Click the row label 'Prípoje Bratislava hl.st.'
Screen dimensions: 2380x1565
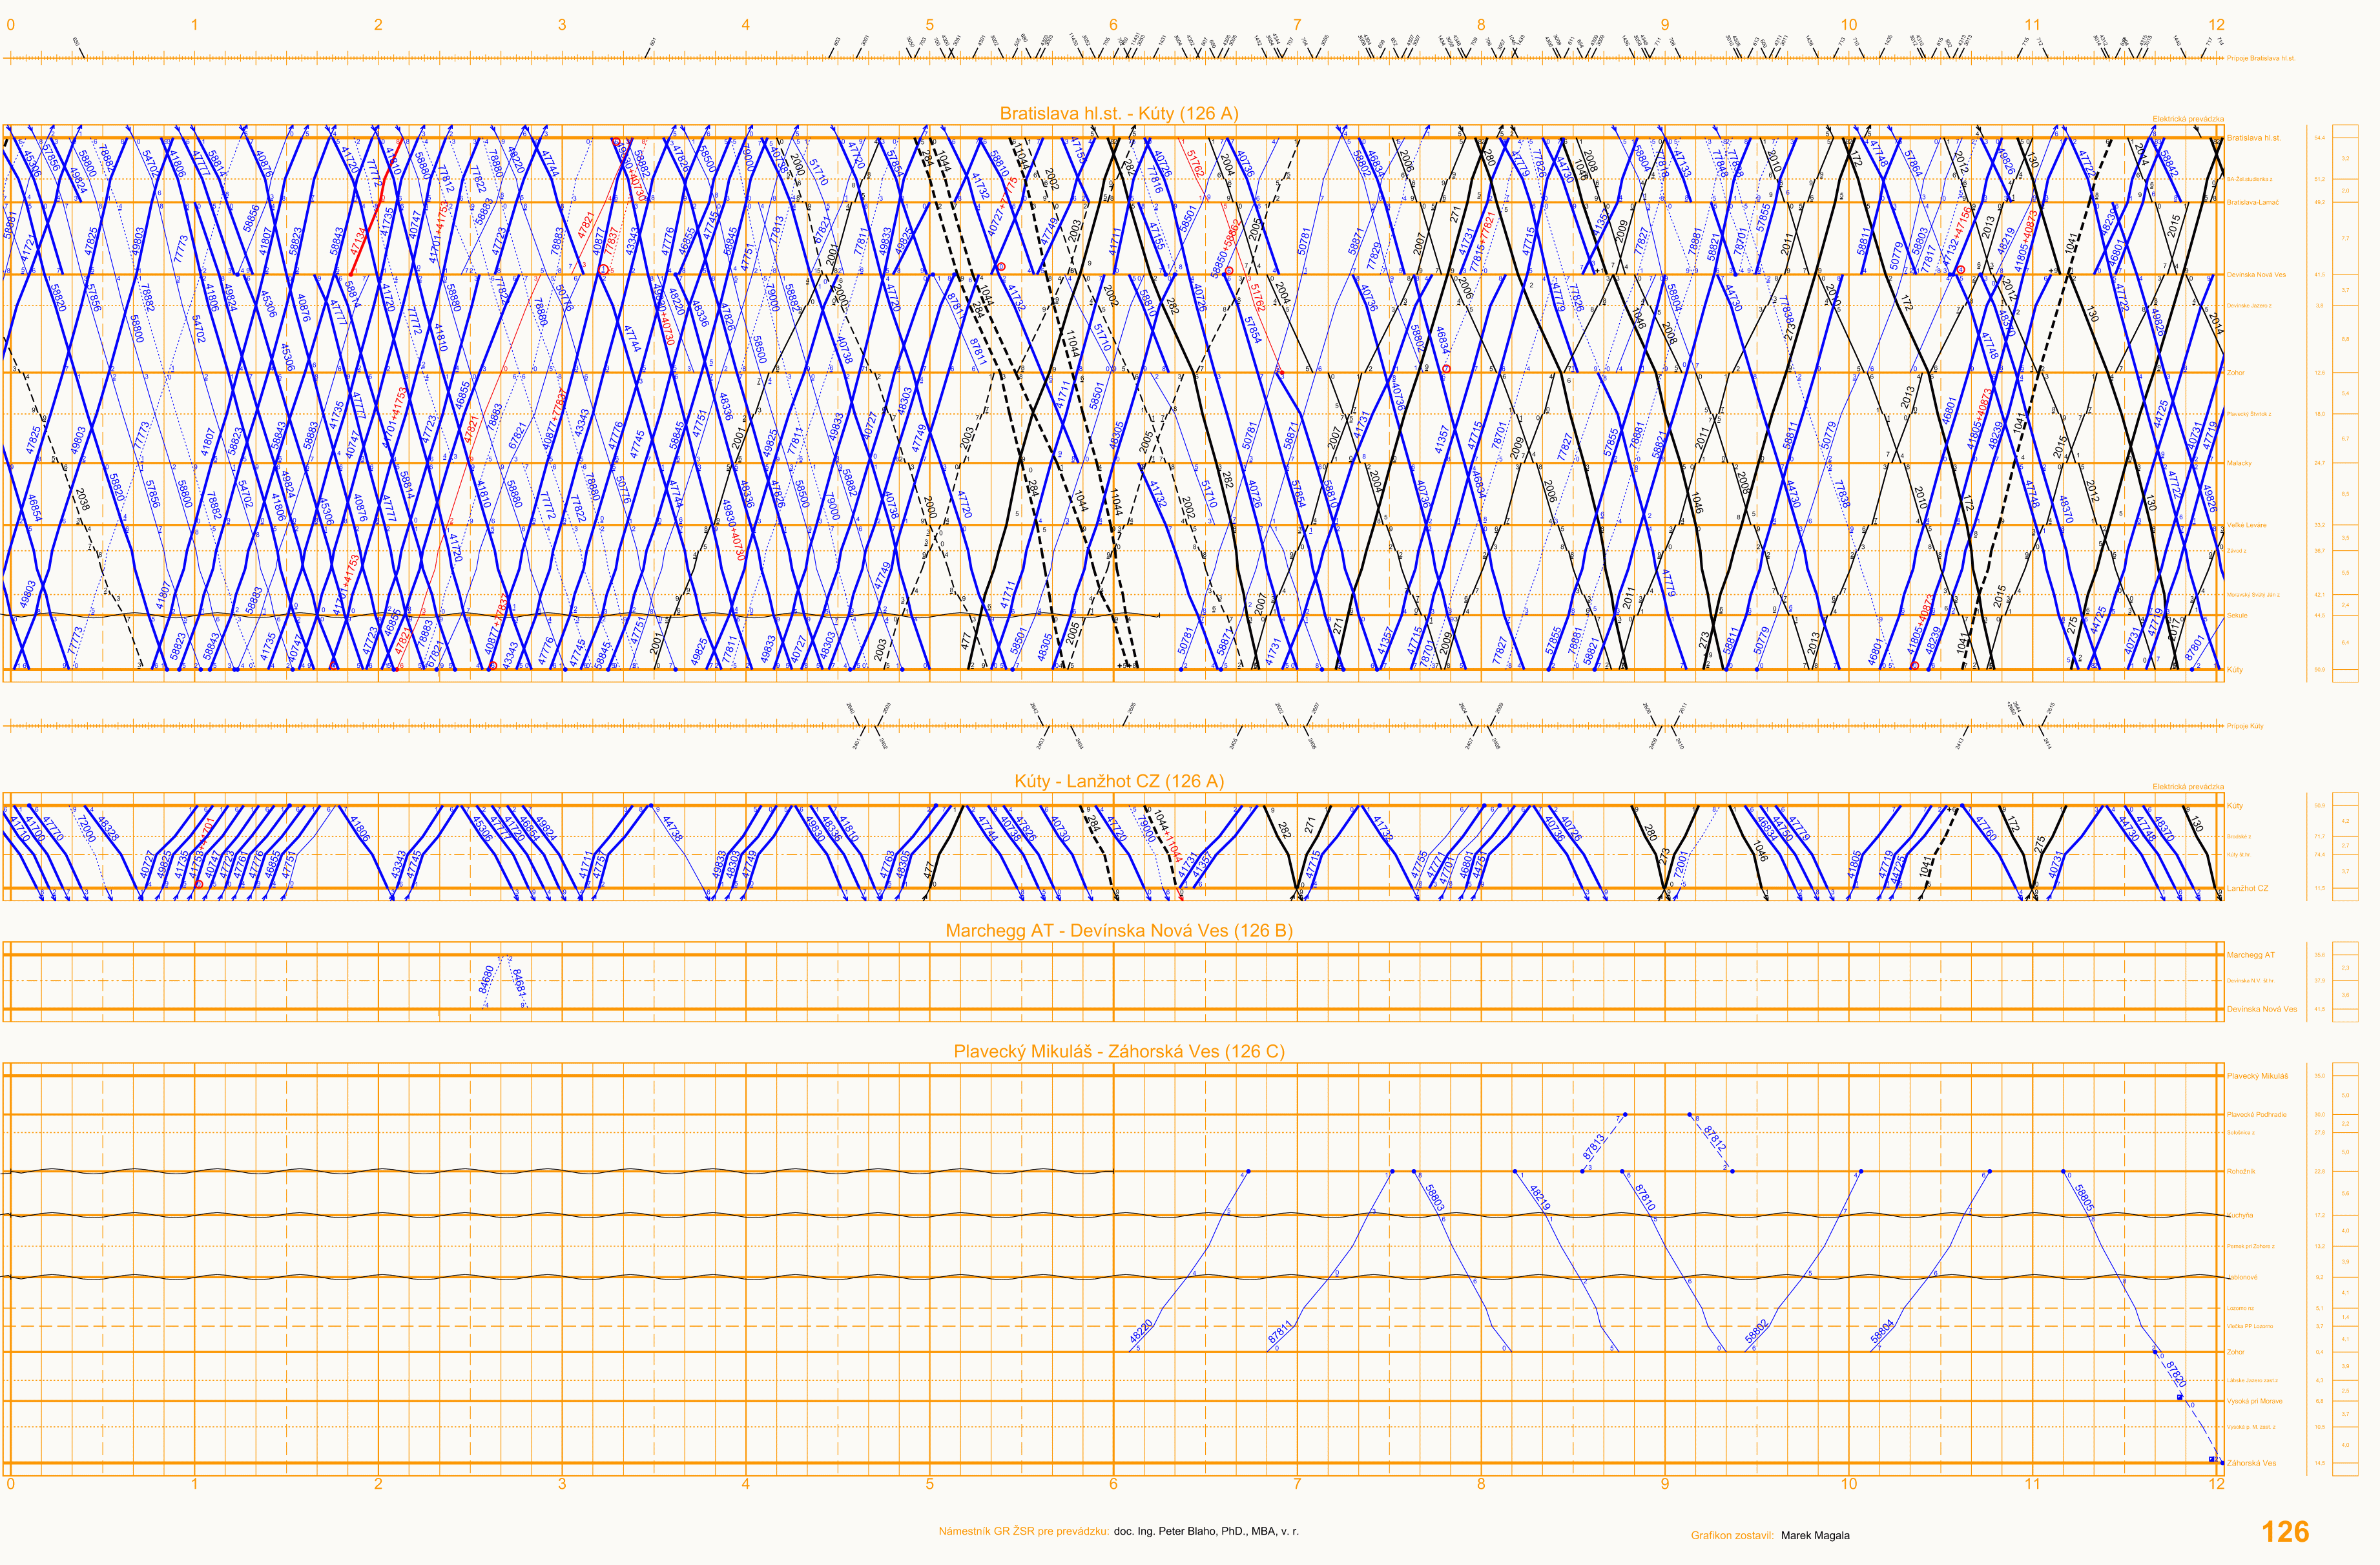point(2260,58)
